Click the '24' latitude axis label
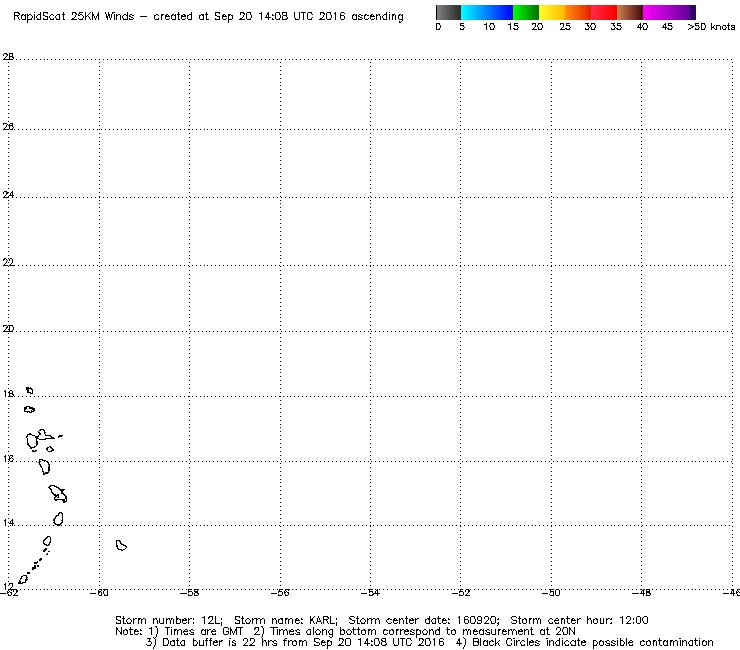740x650 pixels. (8, 194)
